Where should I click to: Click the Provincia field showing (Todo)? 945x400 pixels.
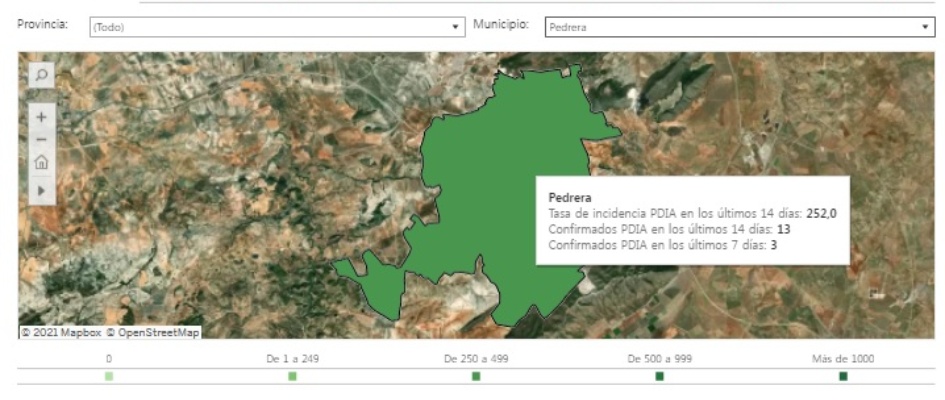pos(268,28)
